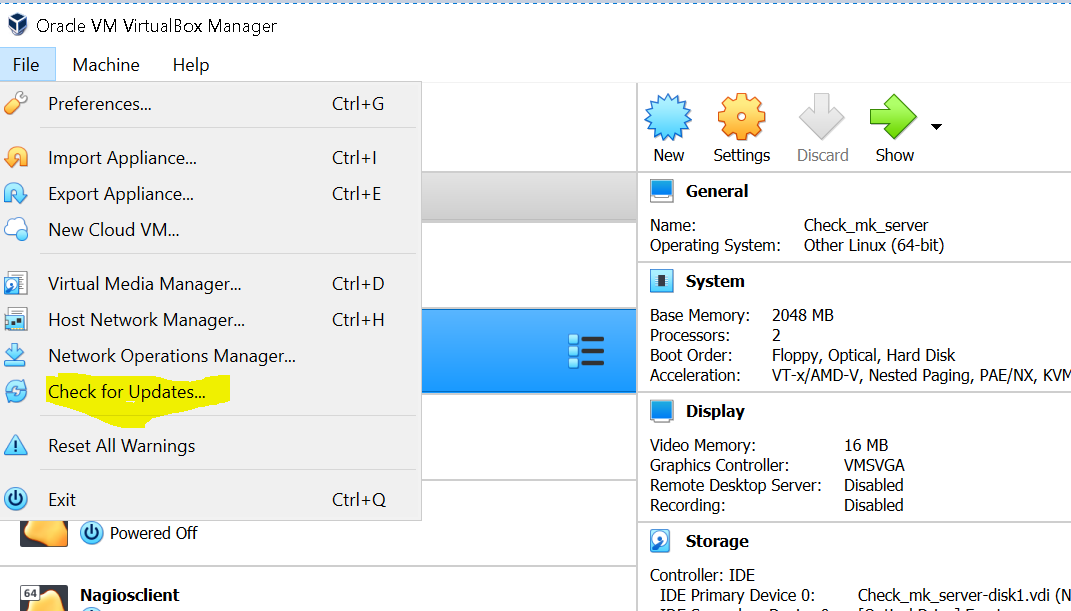Open the Help menu

tap(190, 64)
